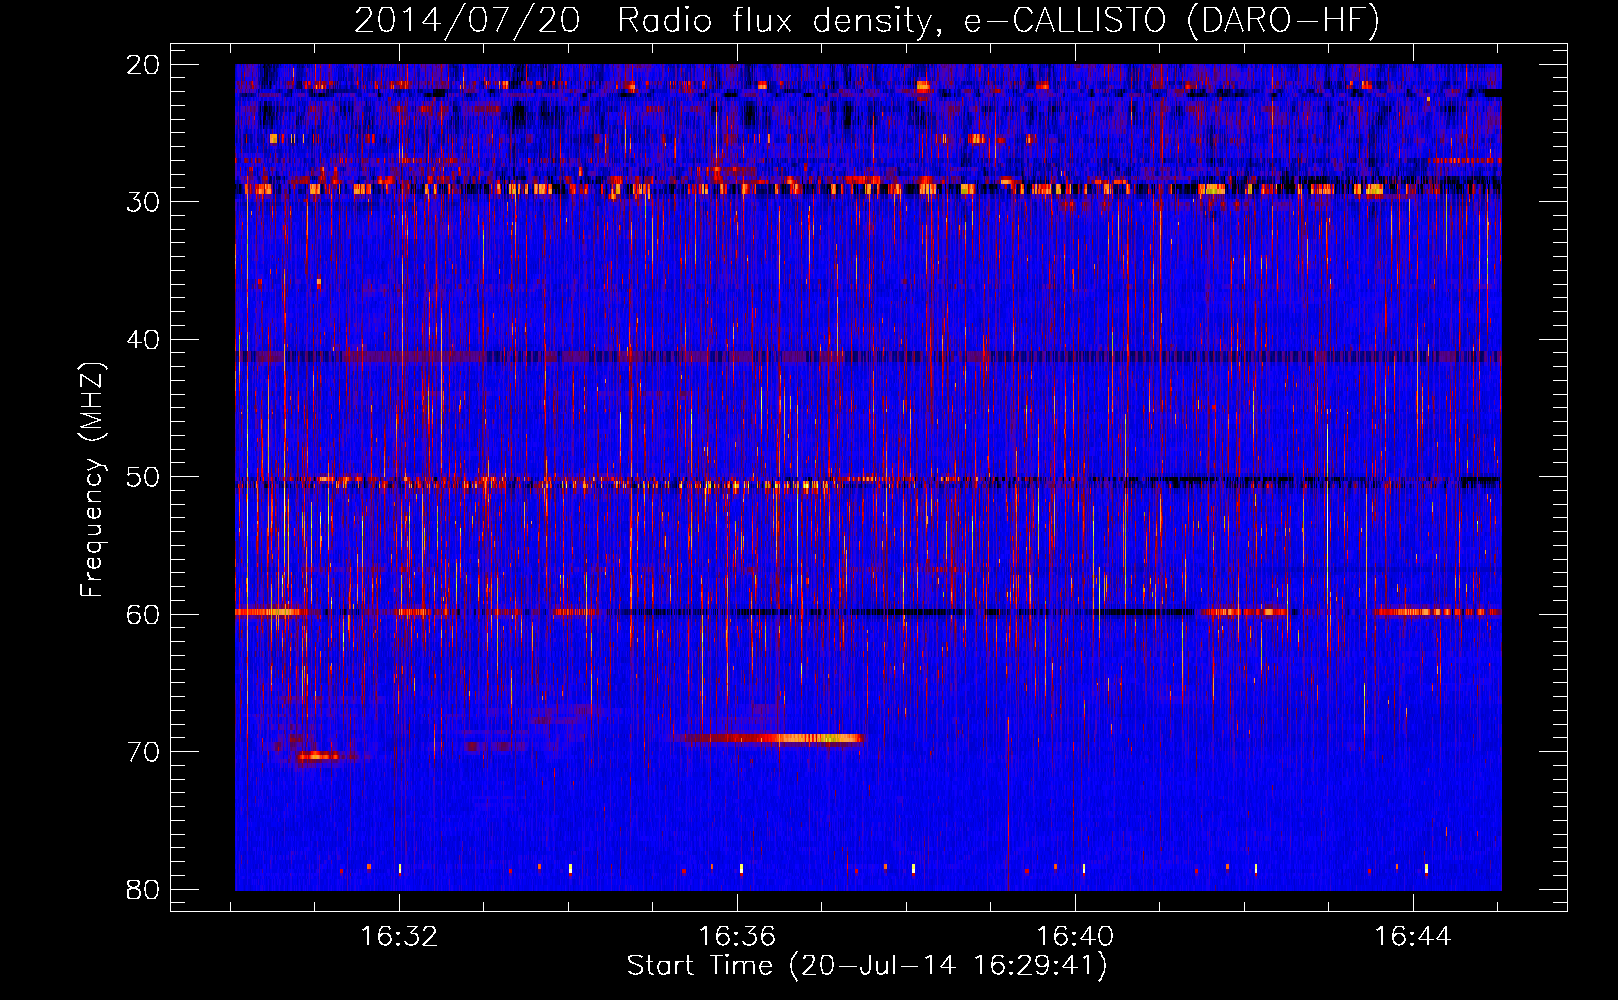Click the frequency tick label '80'
The height and width of the screenshot is (1000, 1618).
pyautogui.click(x=143, y=889)
